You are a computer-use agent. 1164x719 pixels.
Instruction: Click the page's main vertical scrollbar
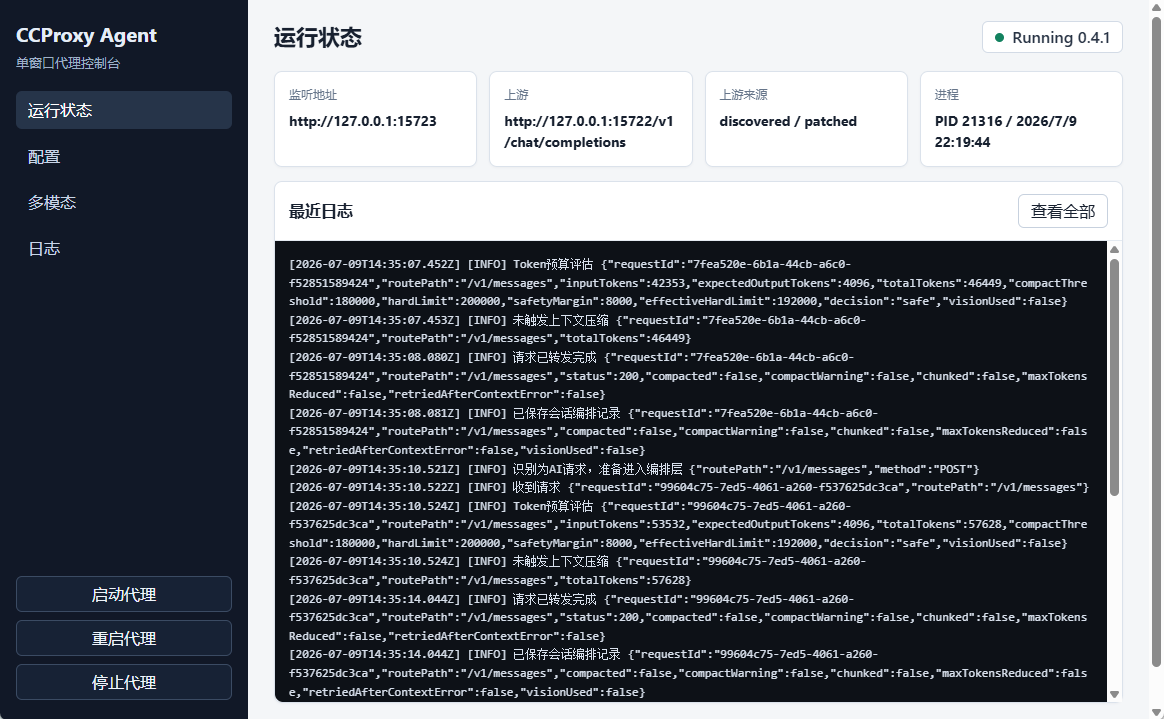pyautogui.click(x=1157, y=341)
